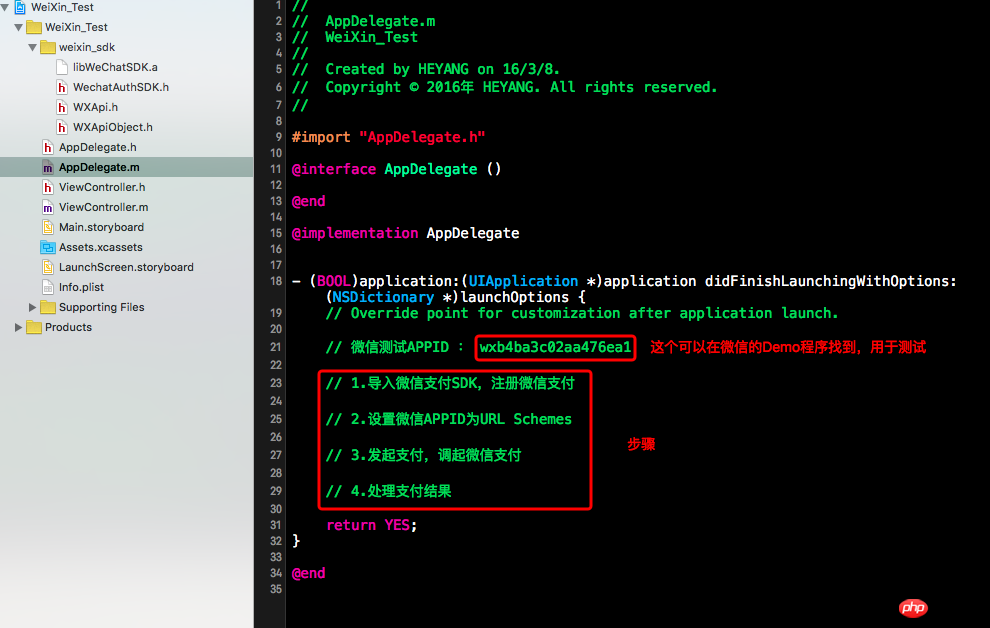This screenshot has width=990, height=628.
Task: Open libWeChatSDK.a in the navigator
Action: (x=115, y=67)
